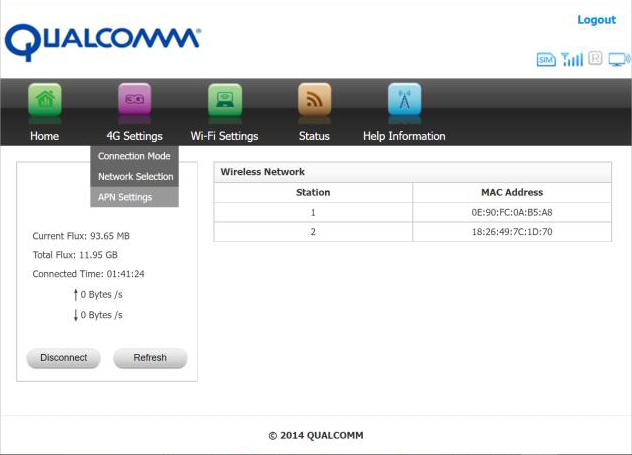Open the Home menu label
Screen dimensions: 632x455
pos(45,136)
